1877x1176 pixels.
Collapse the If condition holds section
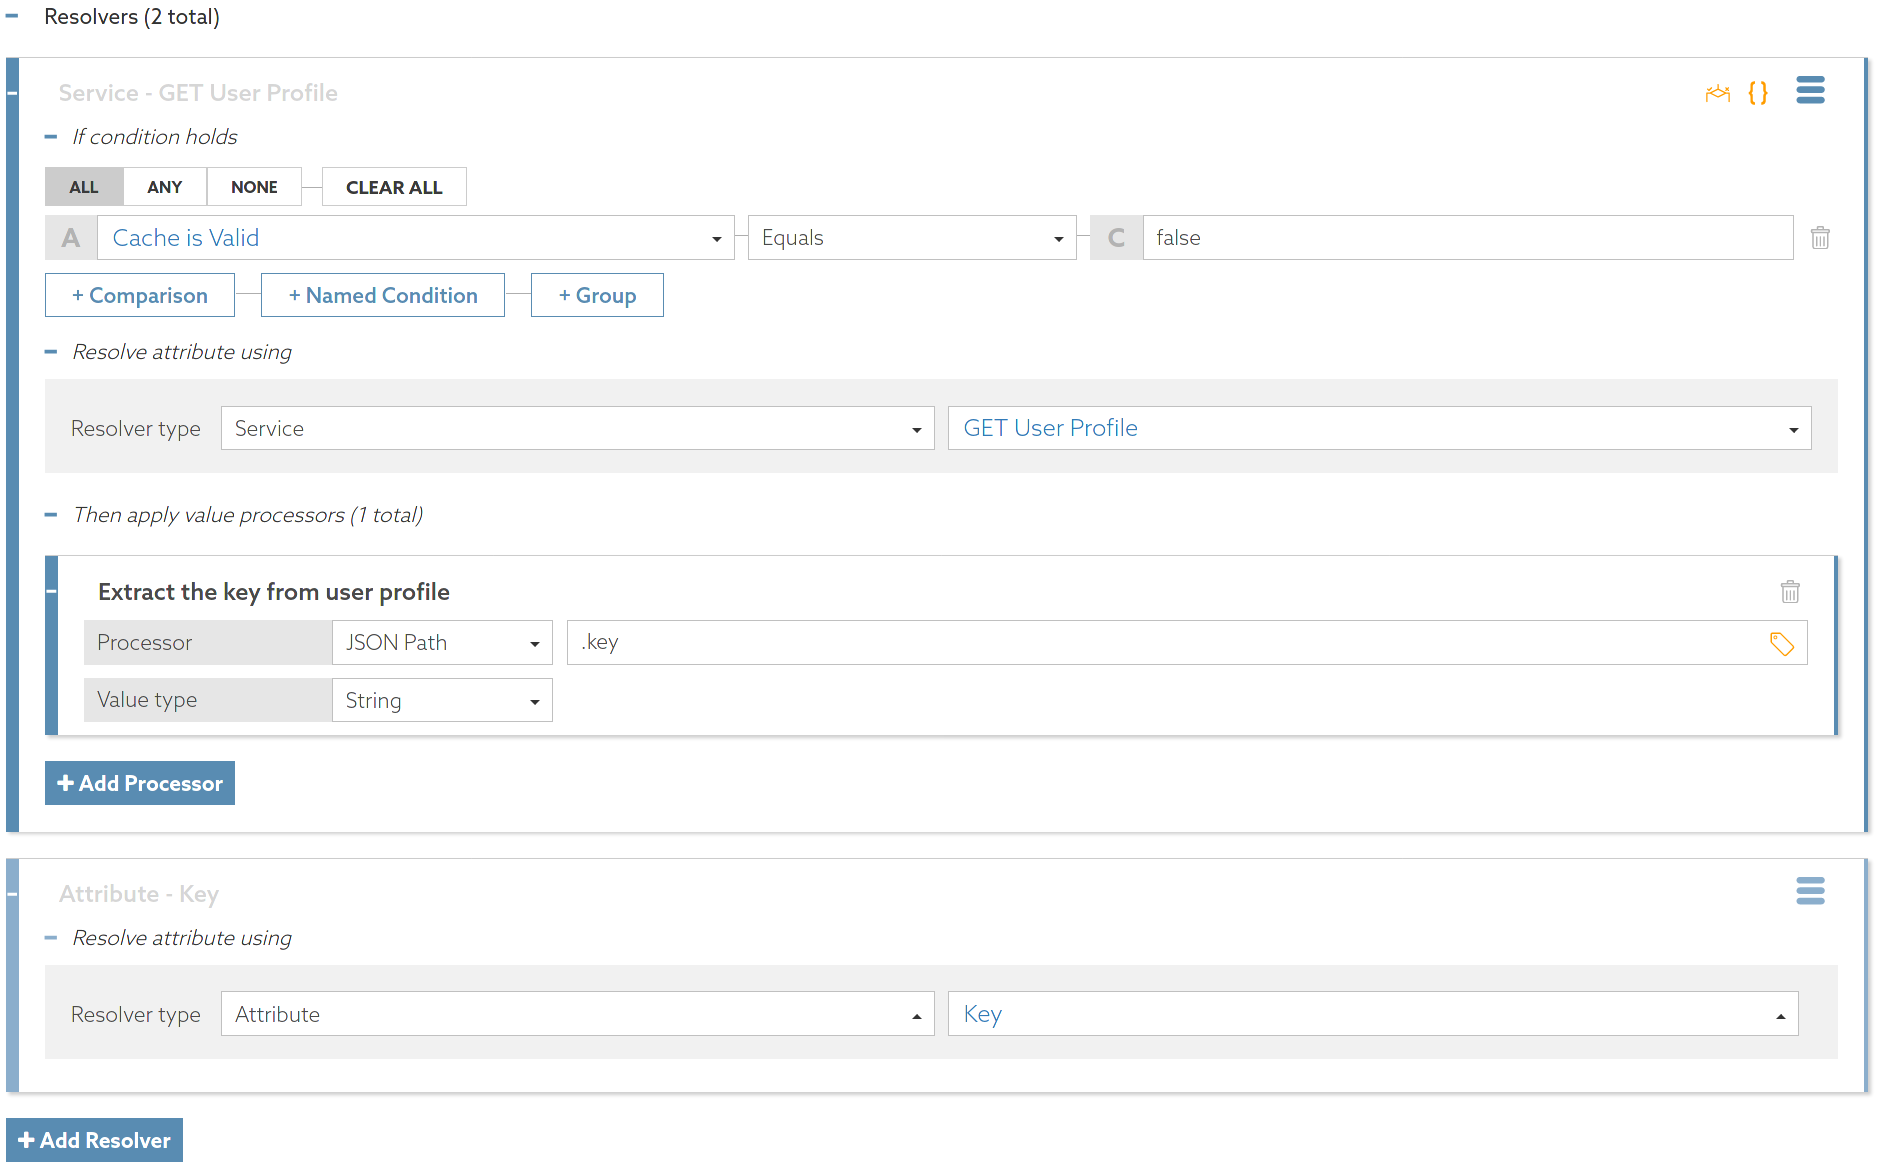[x=49, y=136]
